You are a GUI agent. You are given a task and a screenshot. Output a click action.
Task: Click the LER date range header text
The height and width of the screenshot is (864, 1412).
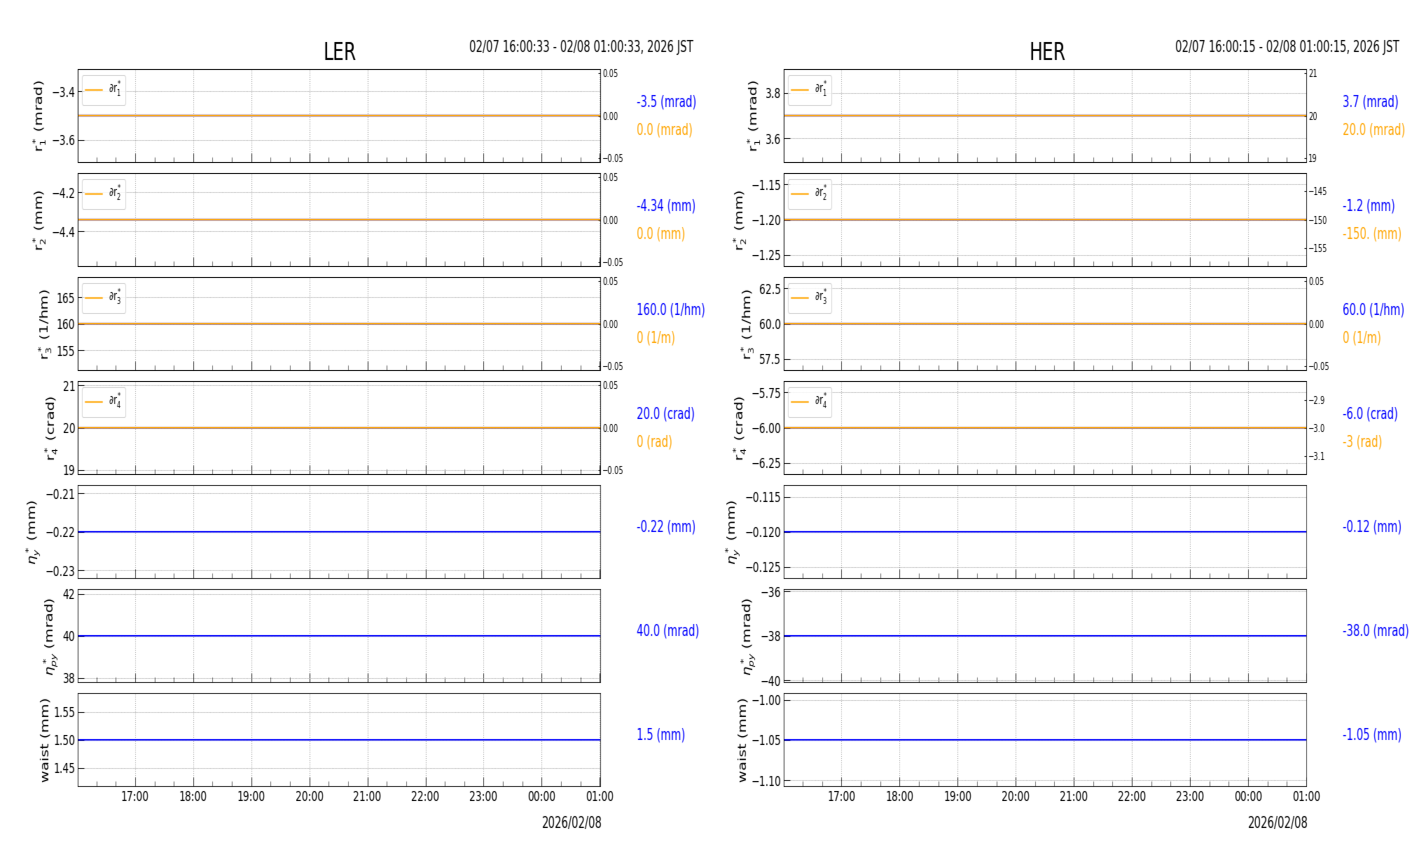click(581, 47)
